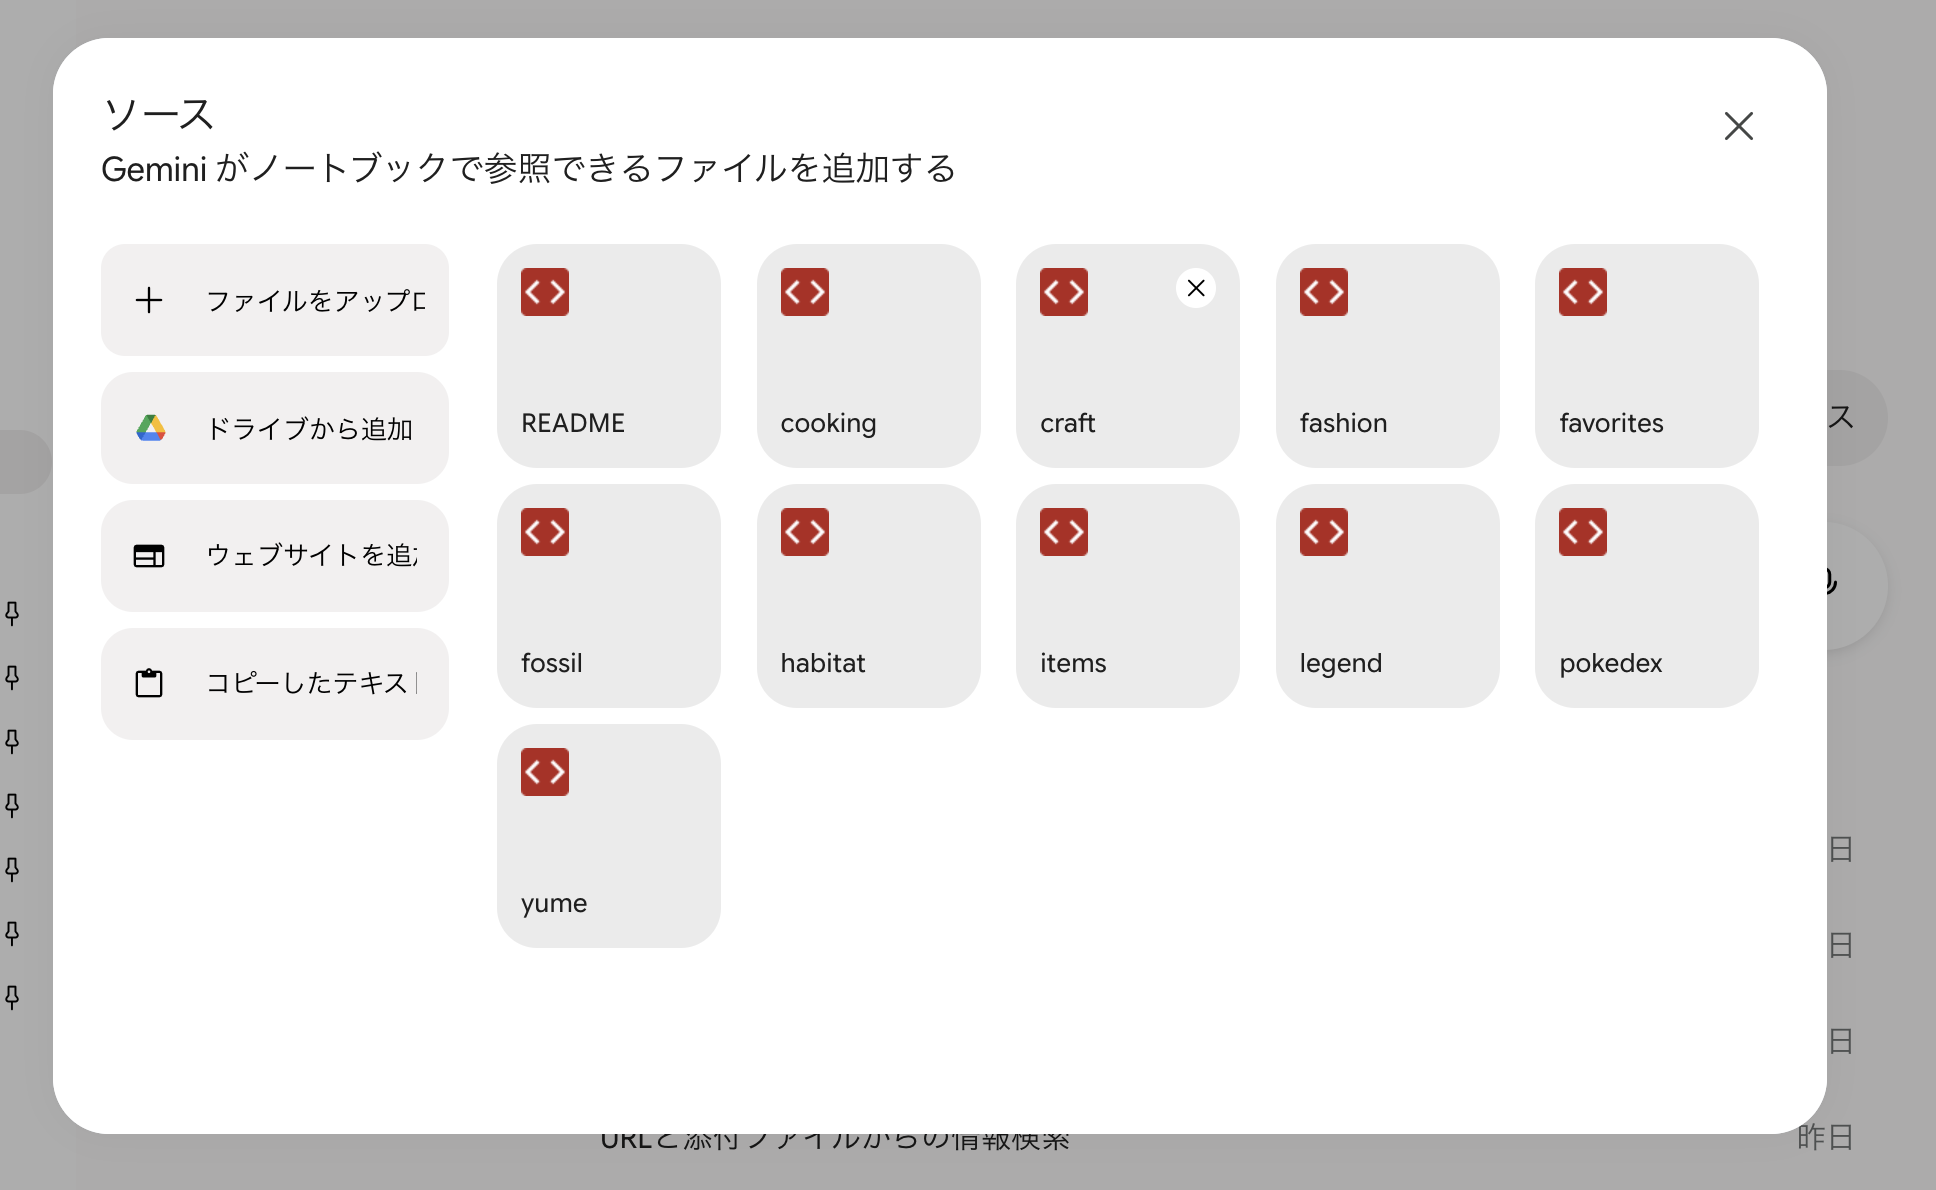
Task: Click the code icon on favorites card
Action: coord(1583,292)
